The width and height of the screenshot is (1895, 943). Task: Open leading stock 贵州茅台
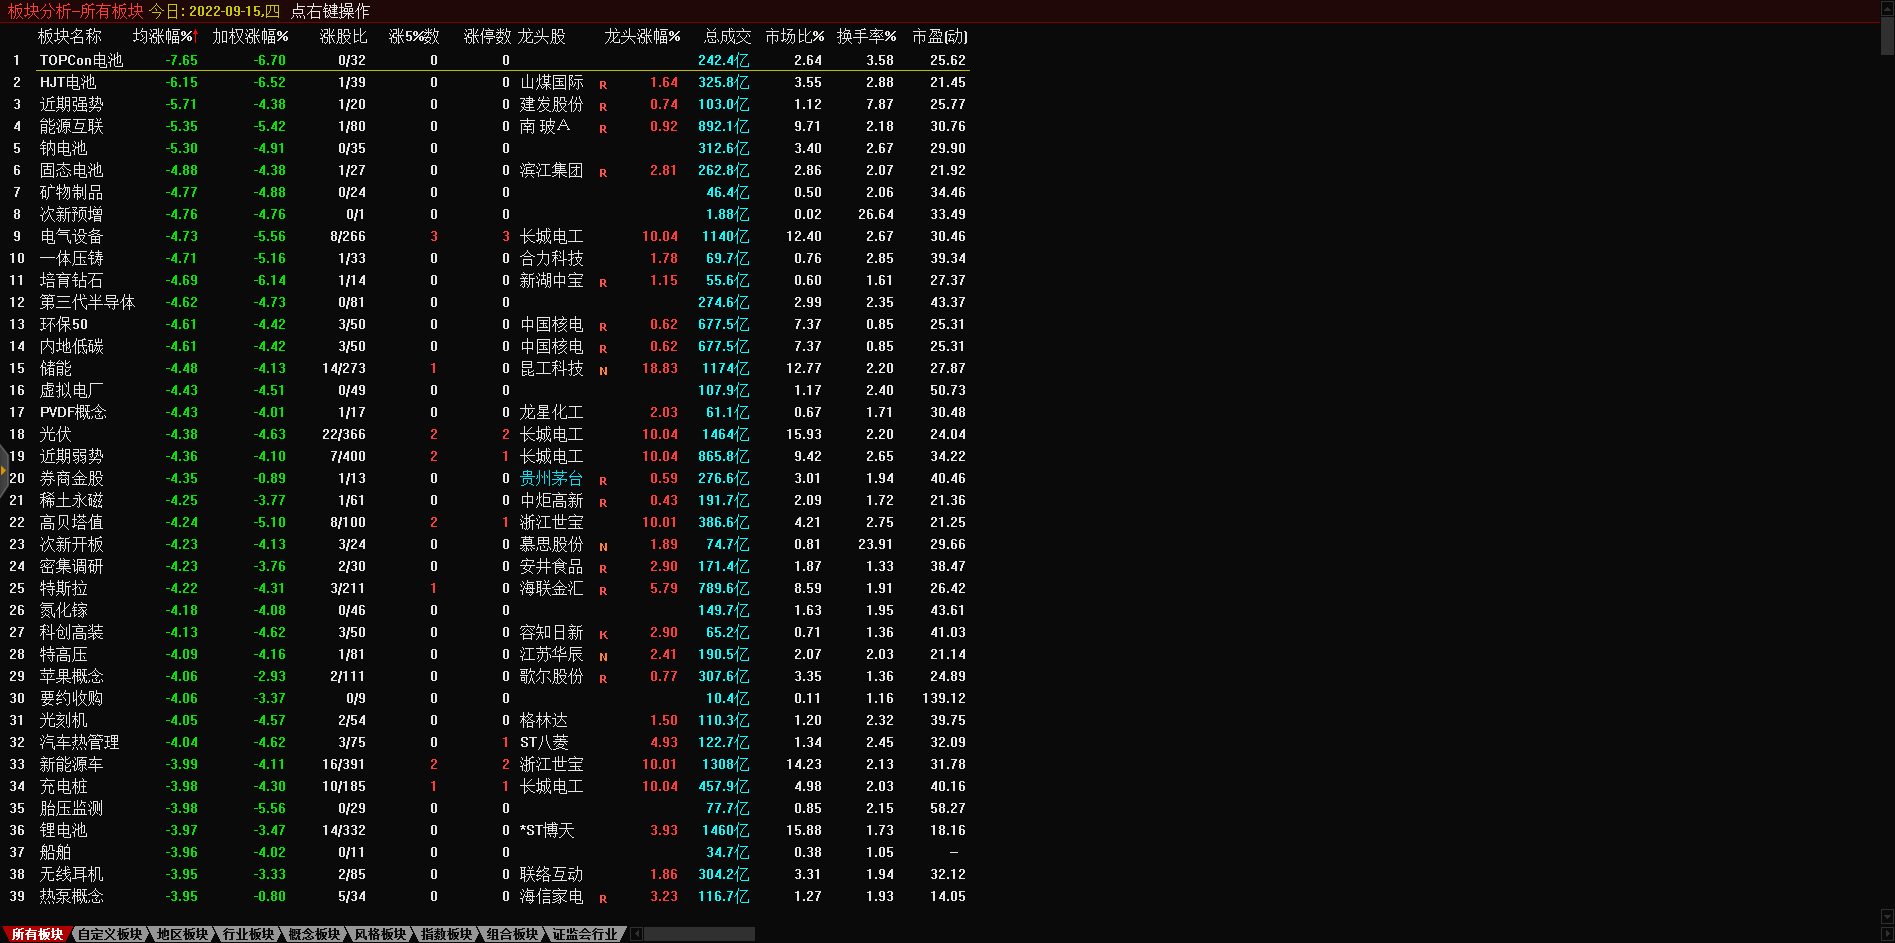coord(551,478)
